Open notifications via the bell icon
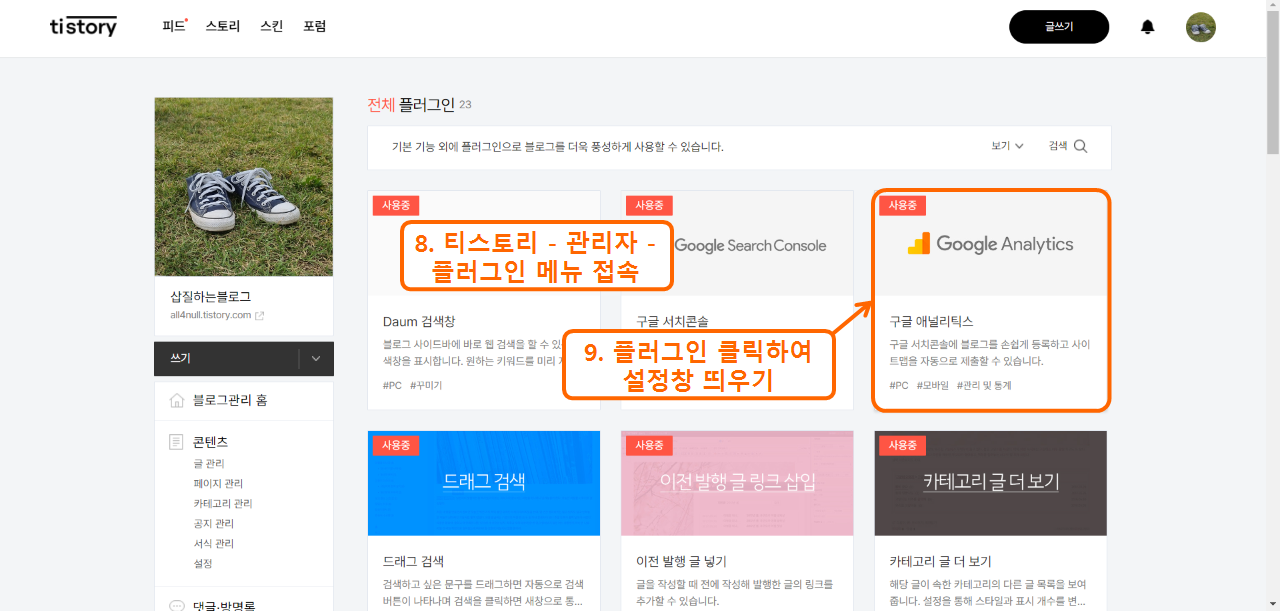Screen dimensions: 1280x611 click(x=1147, y=26)
